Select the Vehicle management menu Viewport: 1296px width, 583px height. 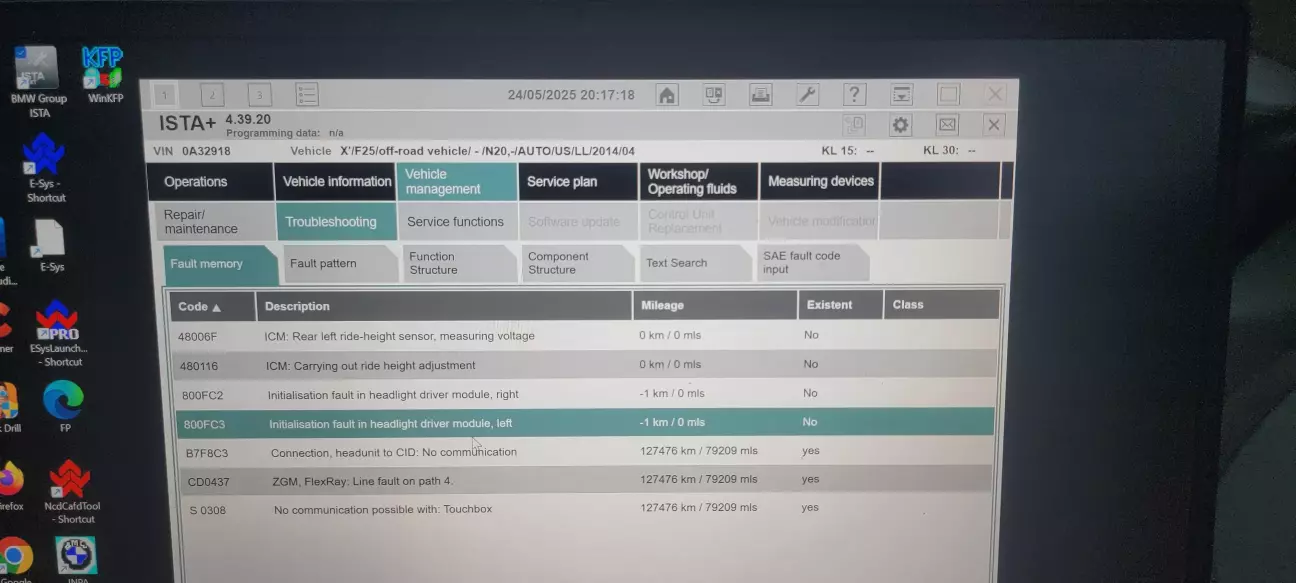457,182
